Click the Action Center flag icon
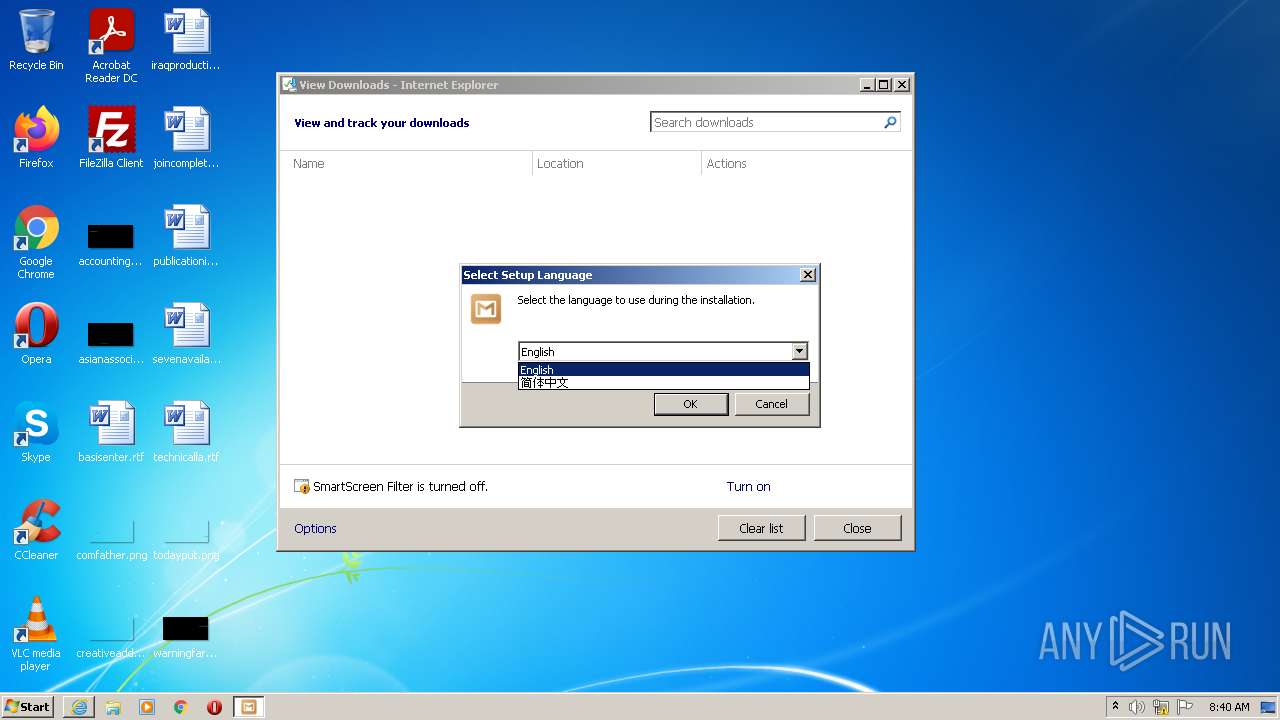The image size is (1280, 720). pos(1185,707)
